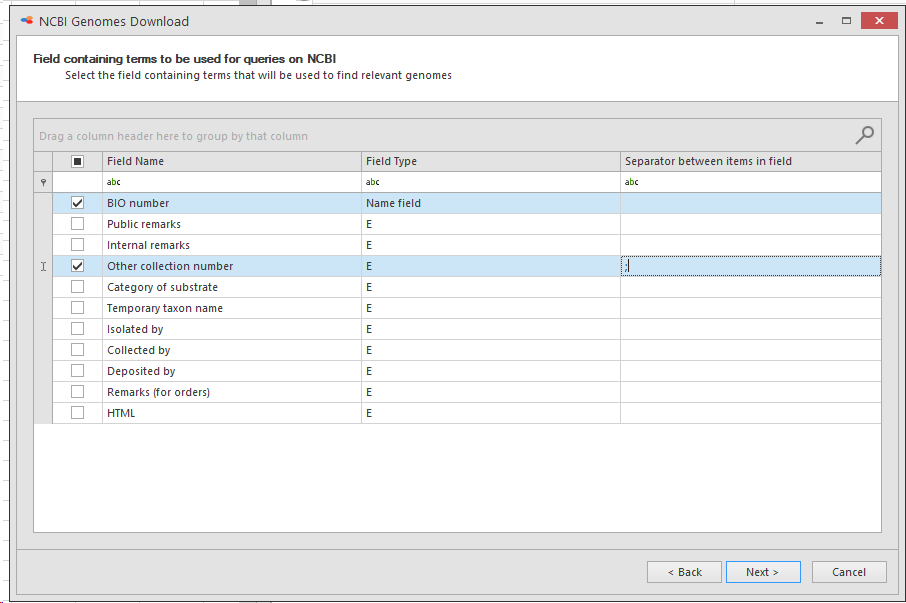Enable the Isolated by checkbox

[77, 329]
